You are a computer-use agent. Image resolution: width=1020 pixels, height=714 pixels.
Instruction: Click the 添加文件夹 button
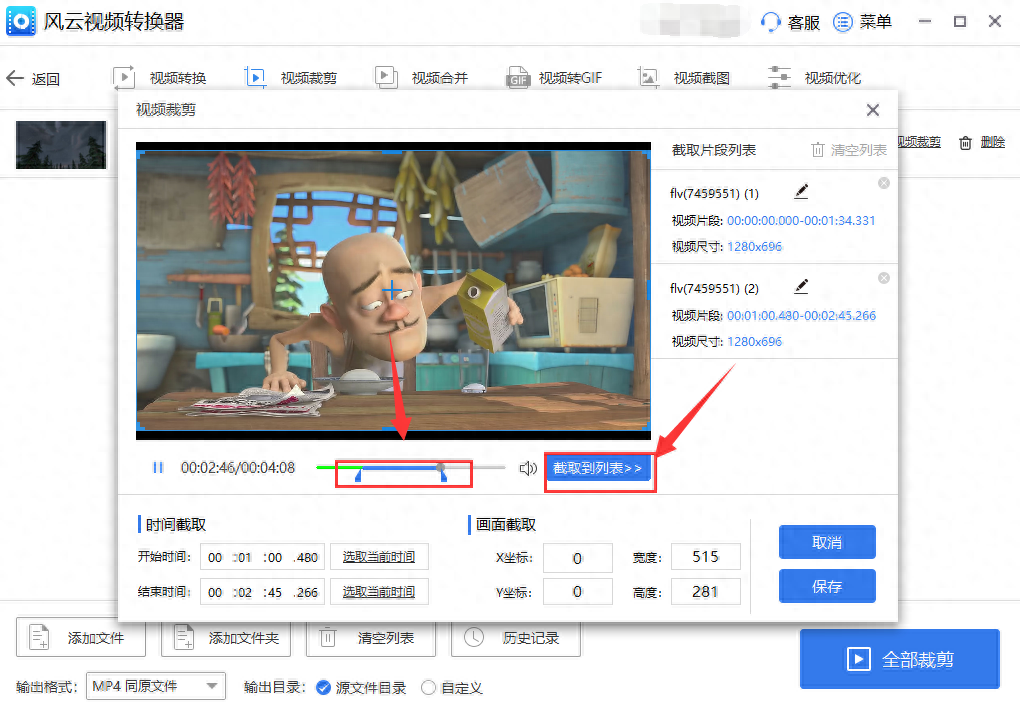[226, 639]
